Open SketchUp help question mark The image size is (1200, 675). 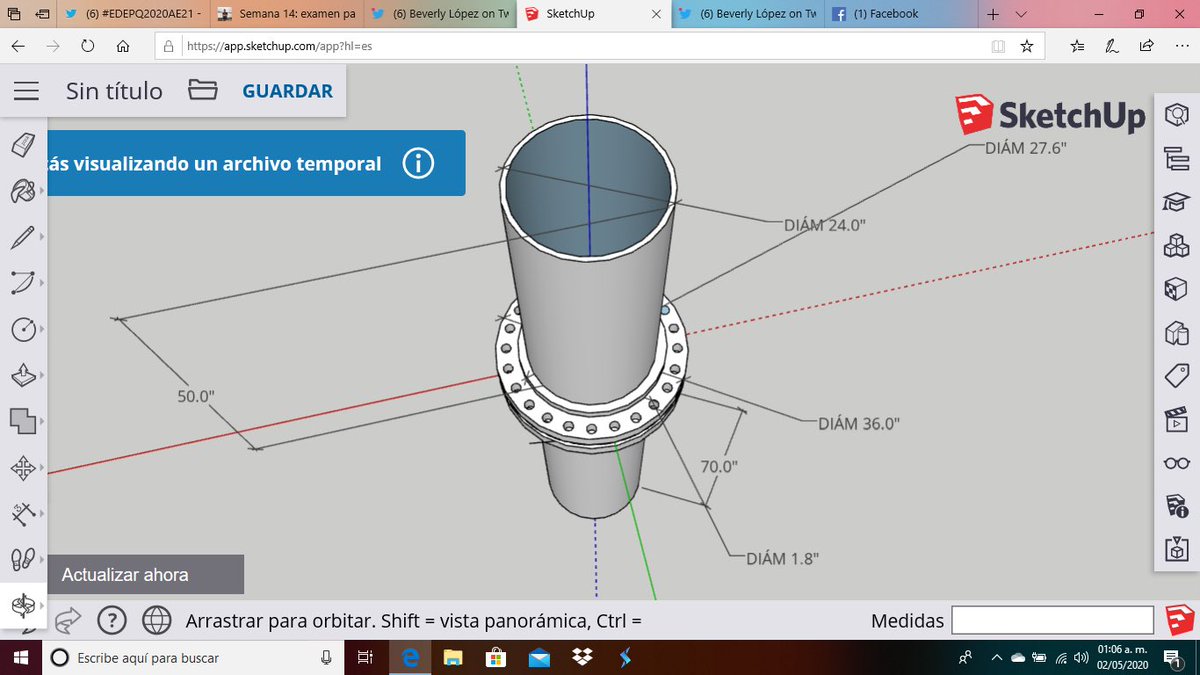pos(111,620)
